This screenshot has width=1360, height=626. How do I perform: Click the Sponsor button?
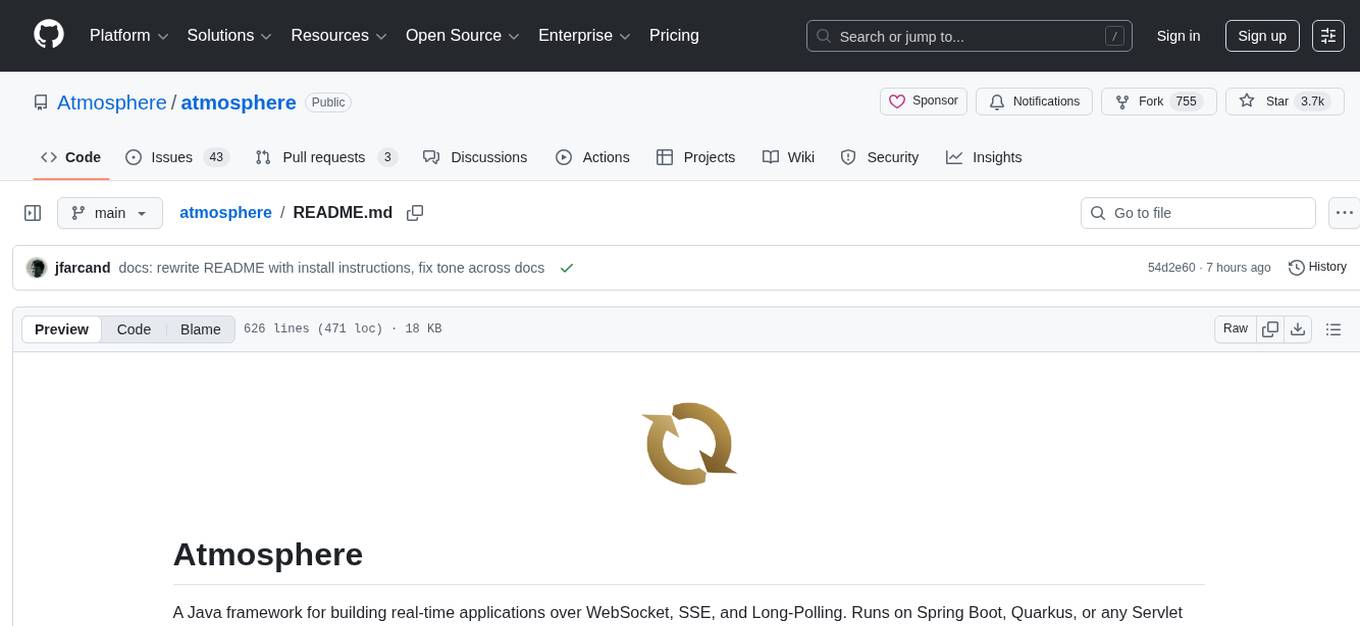click(x=924, y=101)
